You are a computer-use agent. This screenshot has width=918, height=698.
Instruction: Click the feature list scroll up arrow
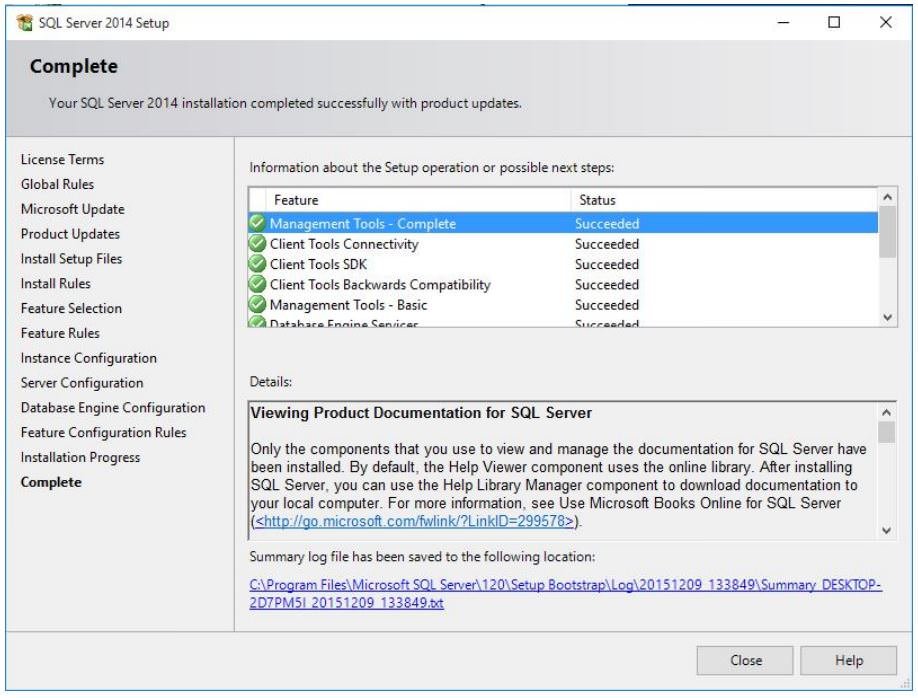click(x=888, y=197)
